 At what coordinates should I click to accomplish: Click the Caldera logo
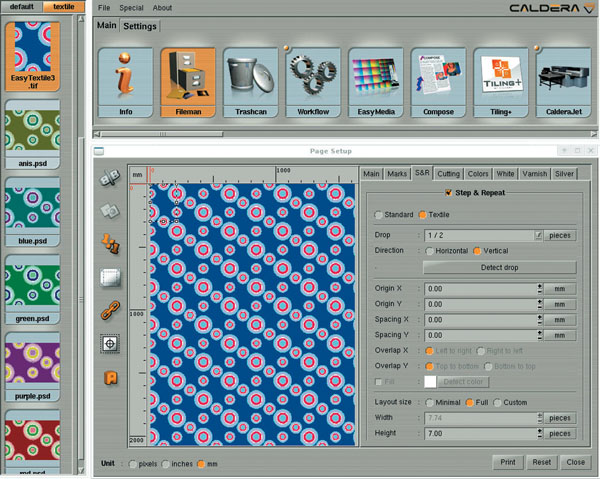pyautogui.click(x=551, y=8)
